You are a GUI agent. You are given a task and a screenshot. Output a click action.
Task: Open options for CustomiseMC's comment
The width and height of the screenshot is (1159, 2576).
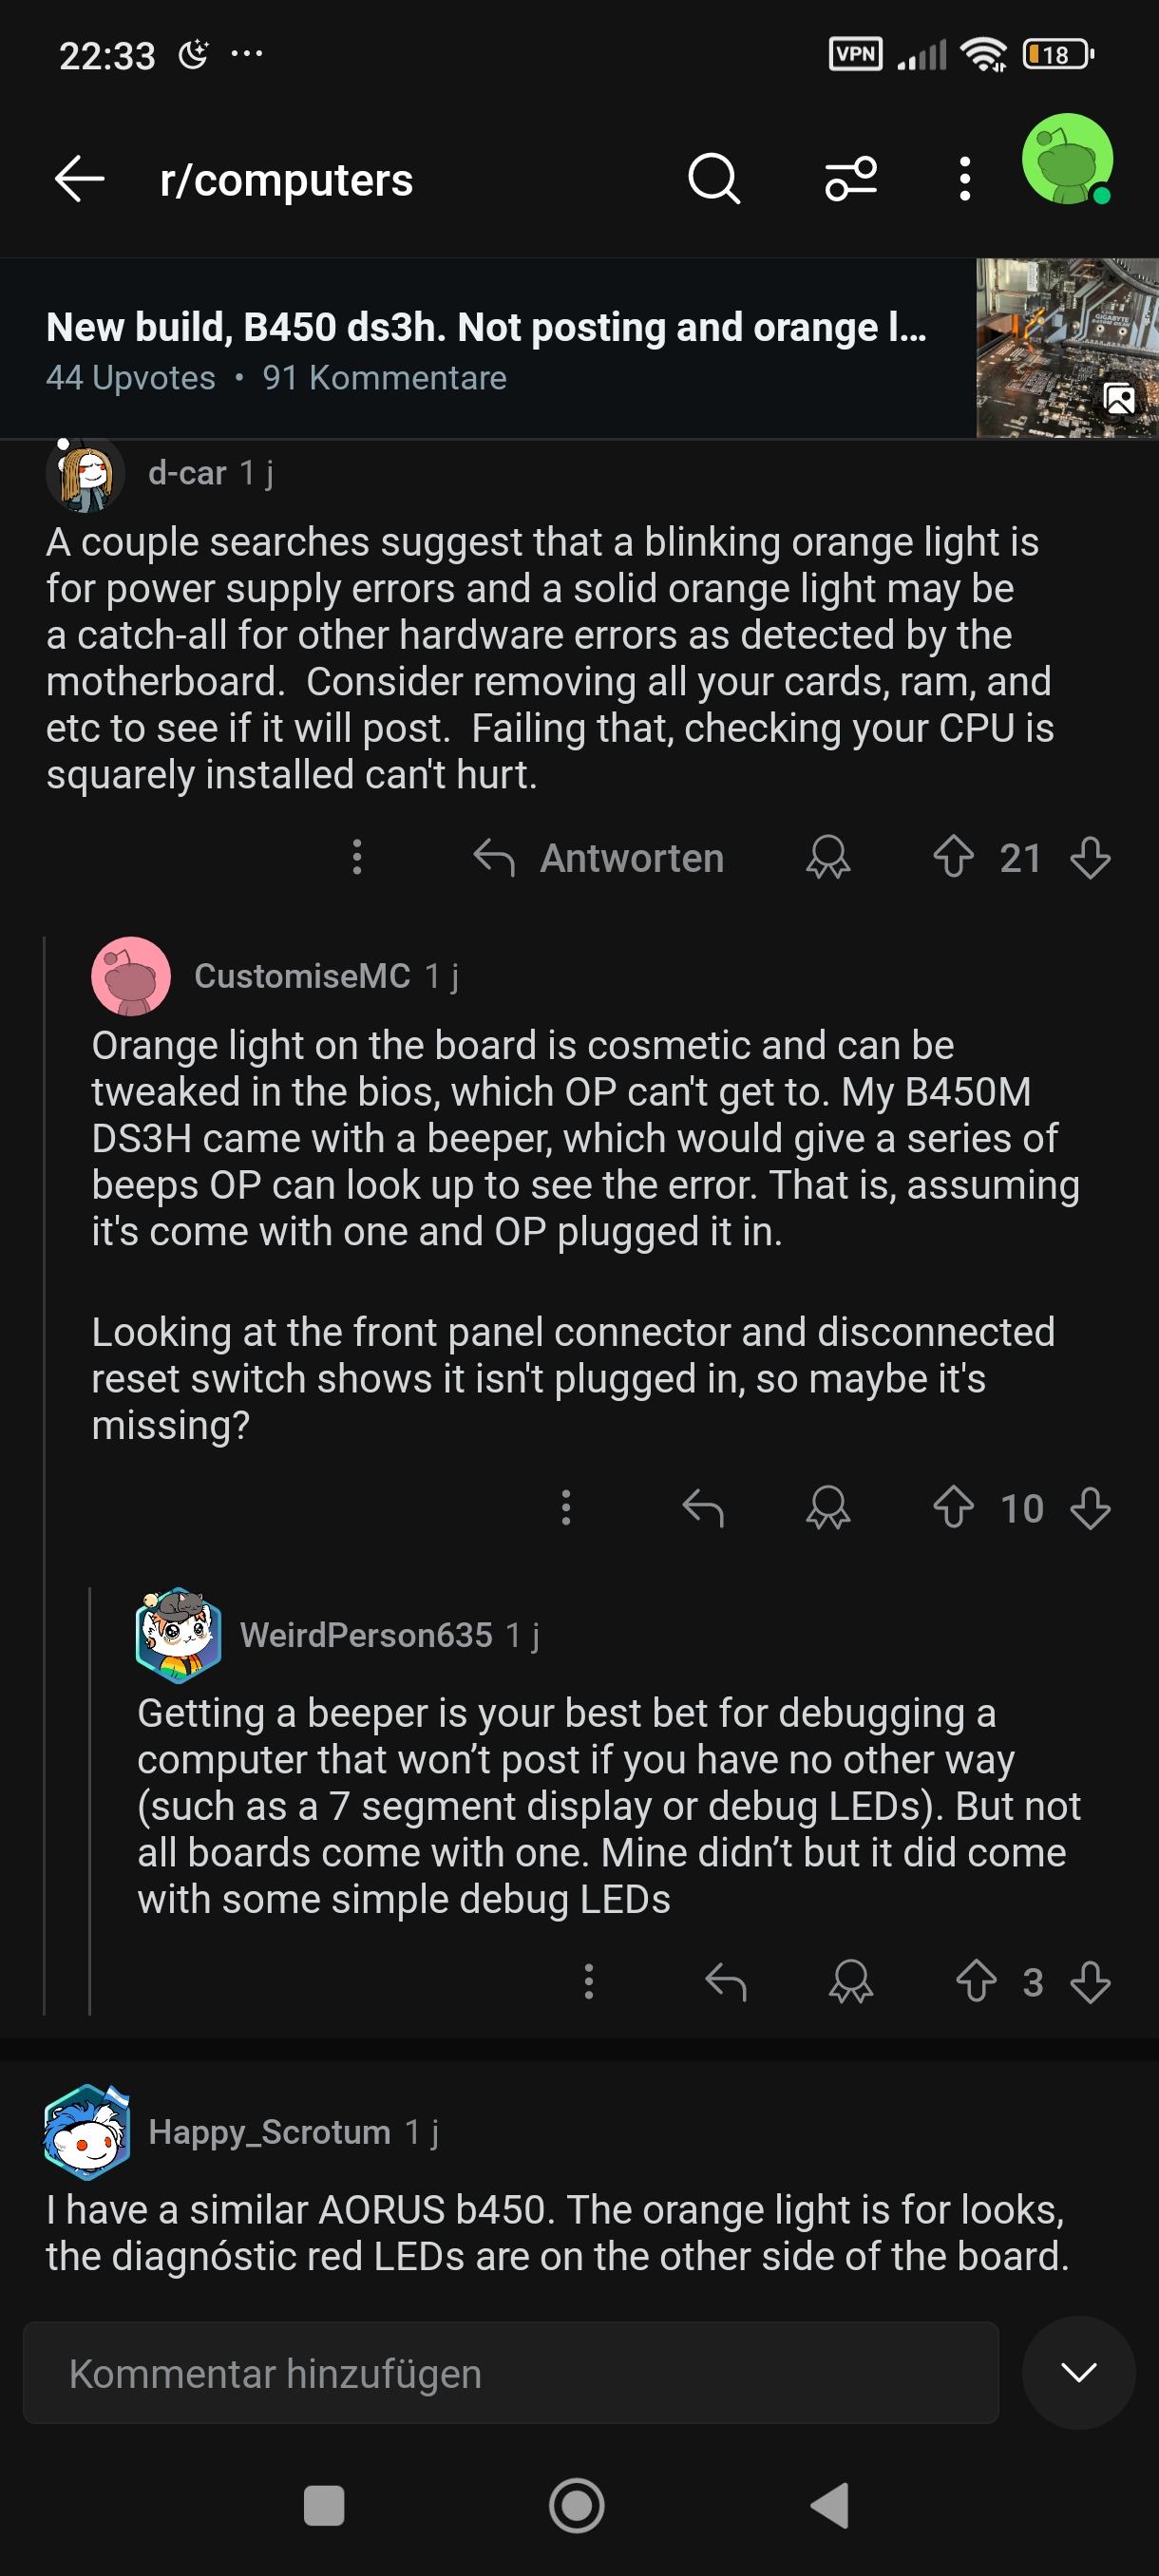point(566,1508)
